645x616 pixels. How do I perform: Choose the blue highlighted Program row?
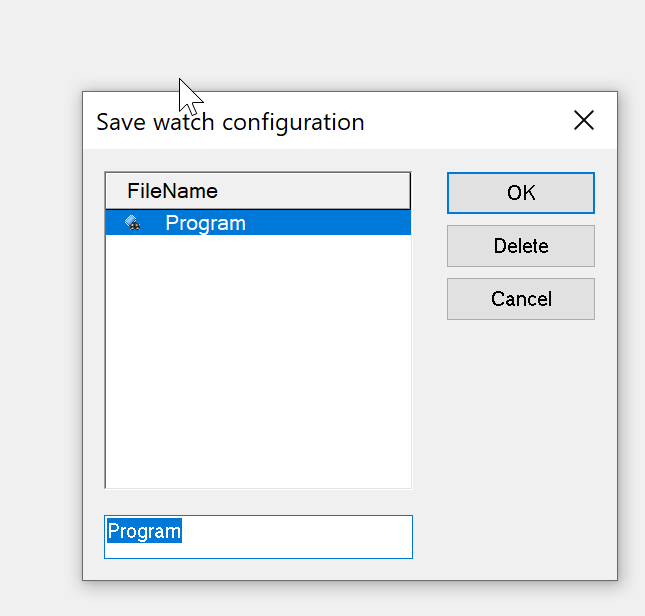[x=258, y=223]
